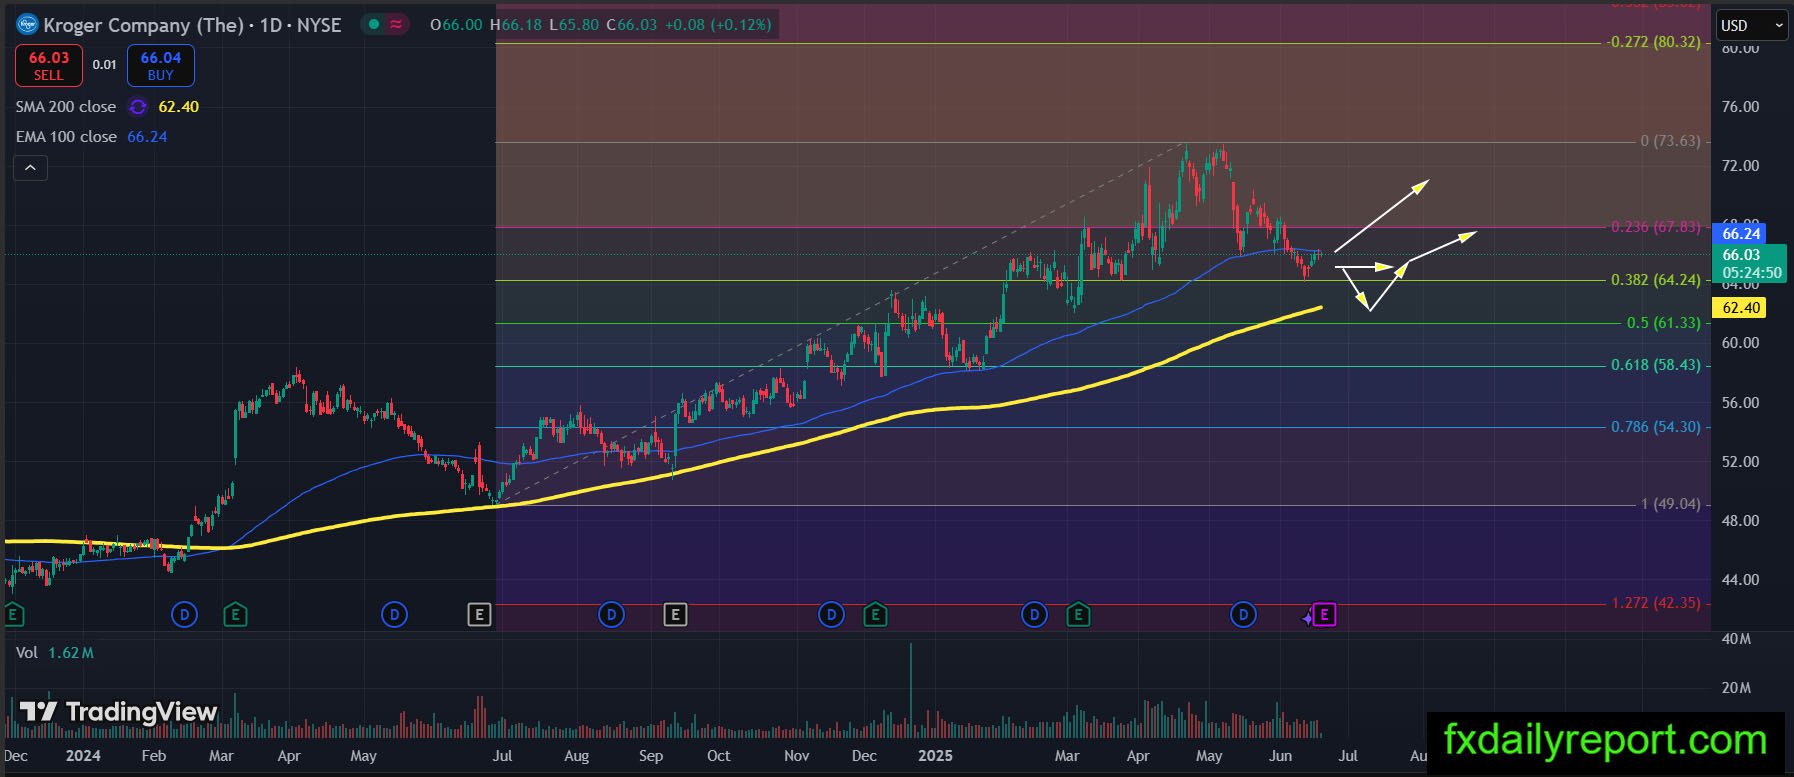Click the TradingView logo
Viewport: 1794px width, 777px height.
pos(118,712)
